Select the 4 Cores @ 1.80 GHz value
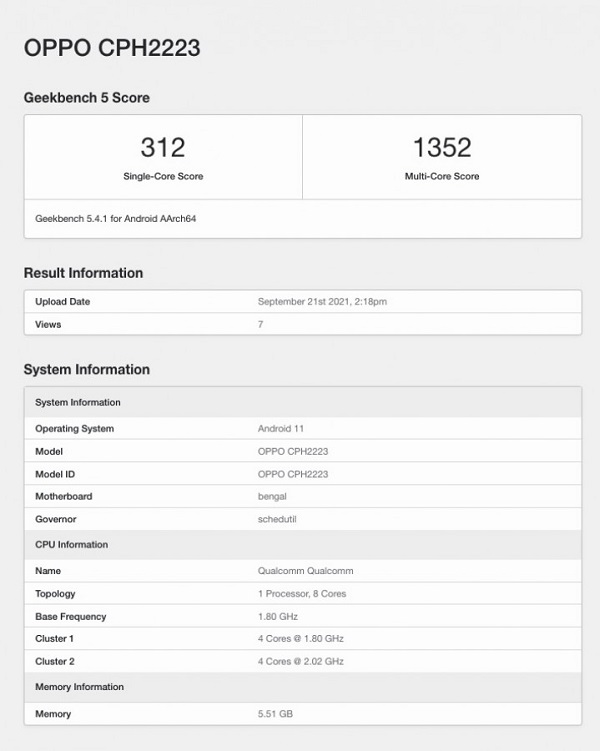600x751 pixels. click(301, 639)
